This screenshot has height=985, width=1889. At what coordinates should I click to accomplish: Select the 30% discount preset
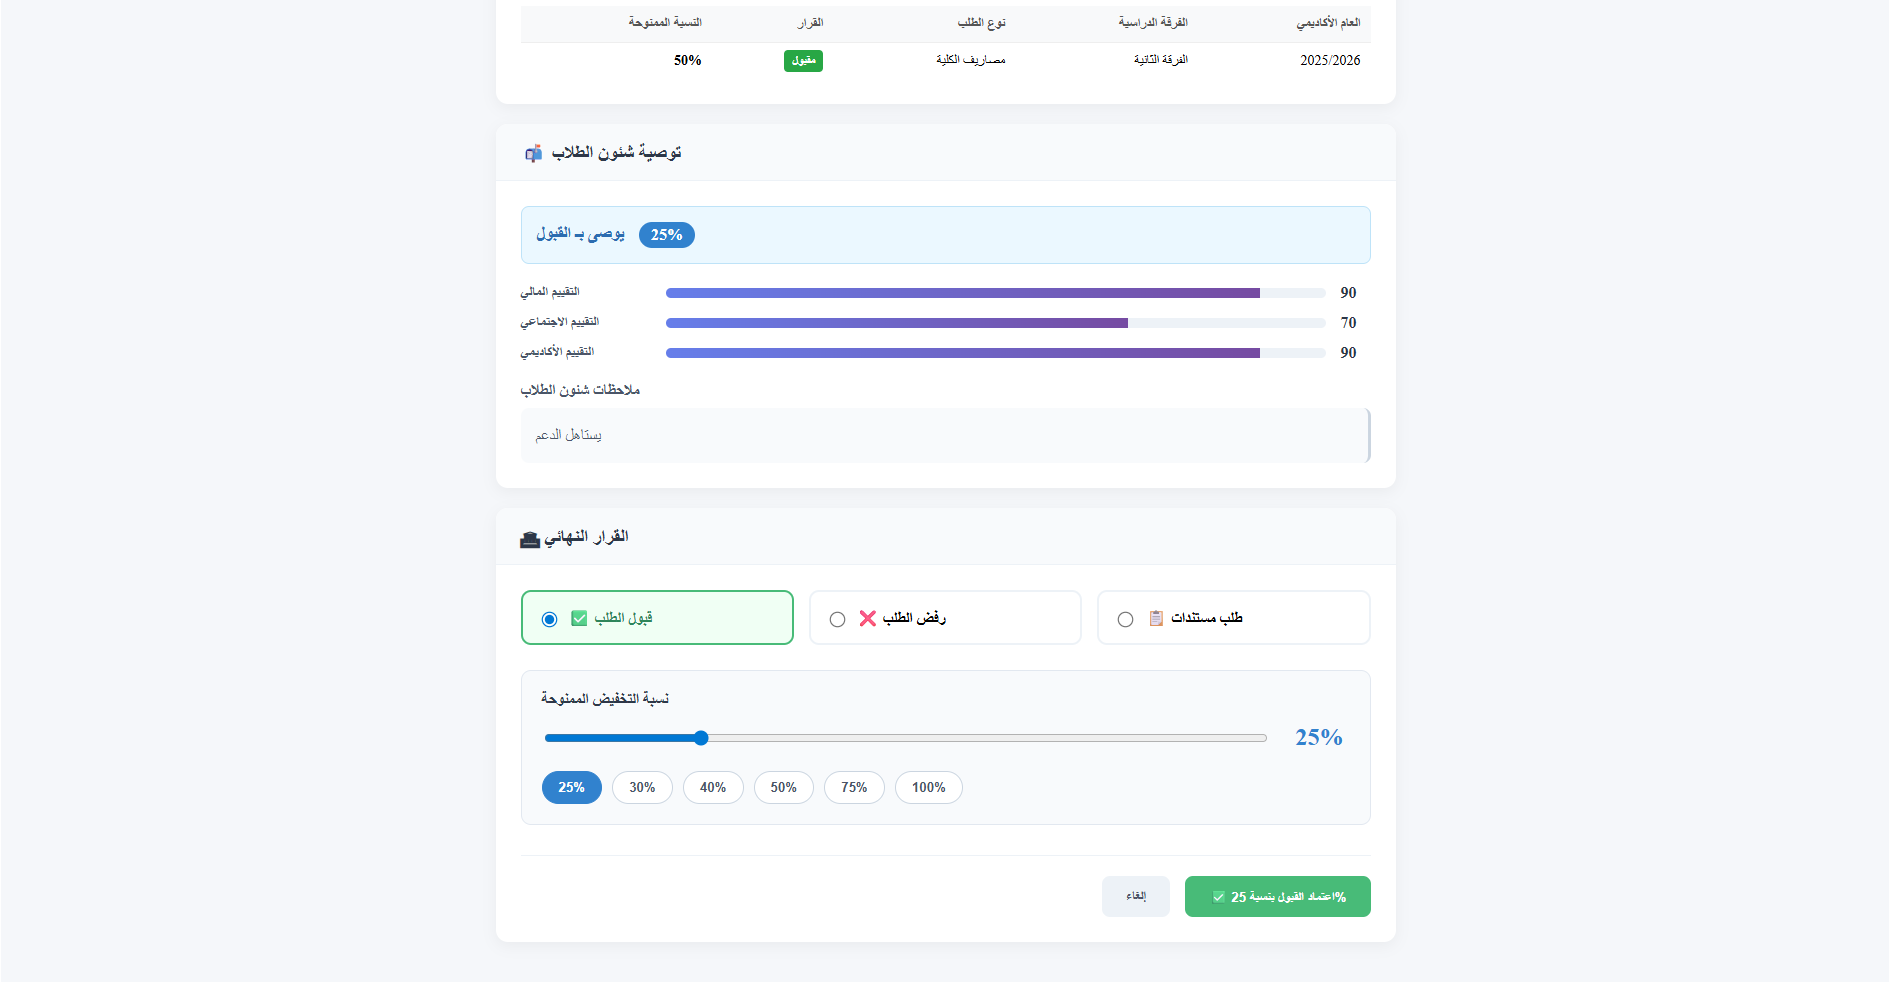[642, 787]
